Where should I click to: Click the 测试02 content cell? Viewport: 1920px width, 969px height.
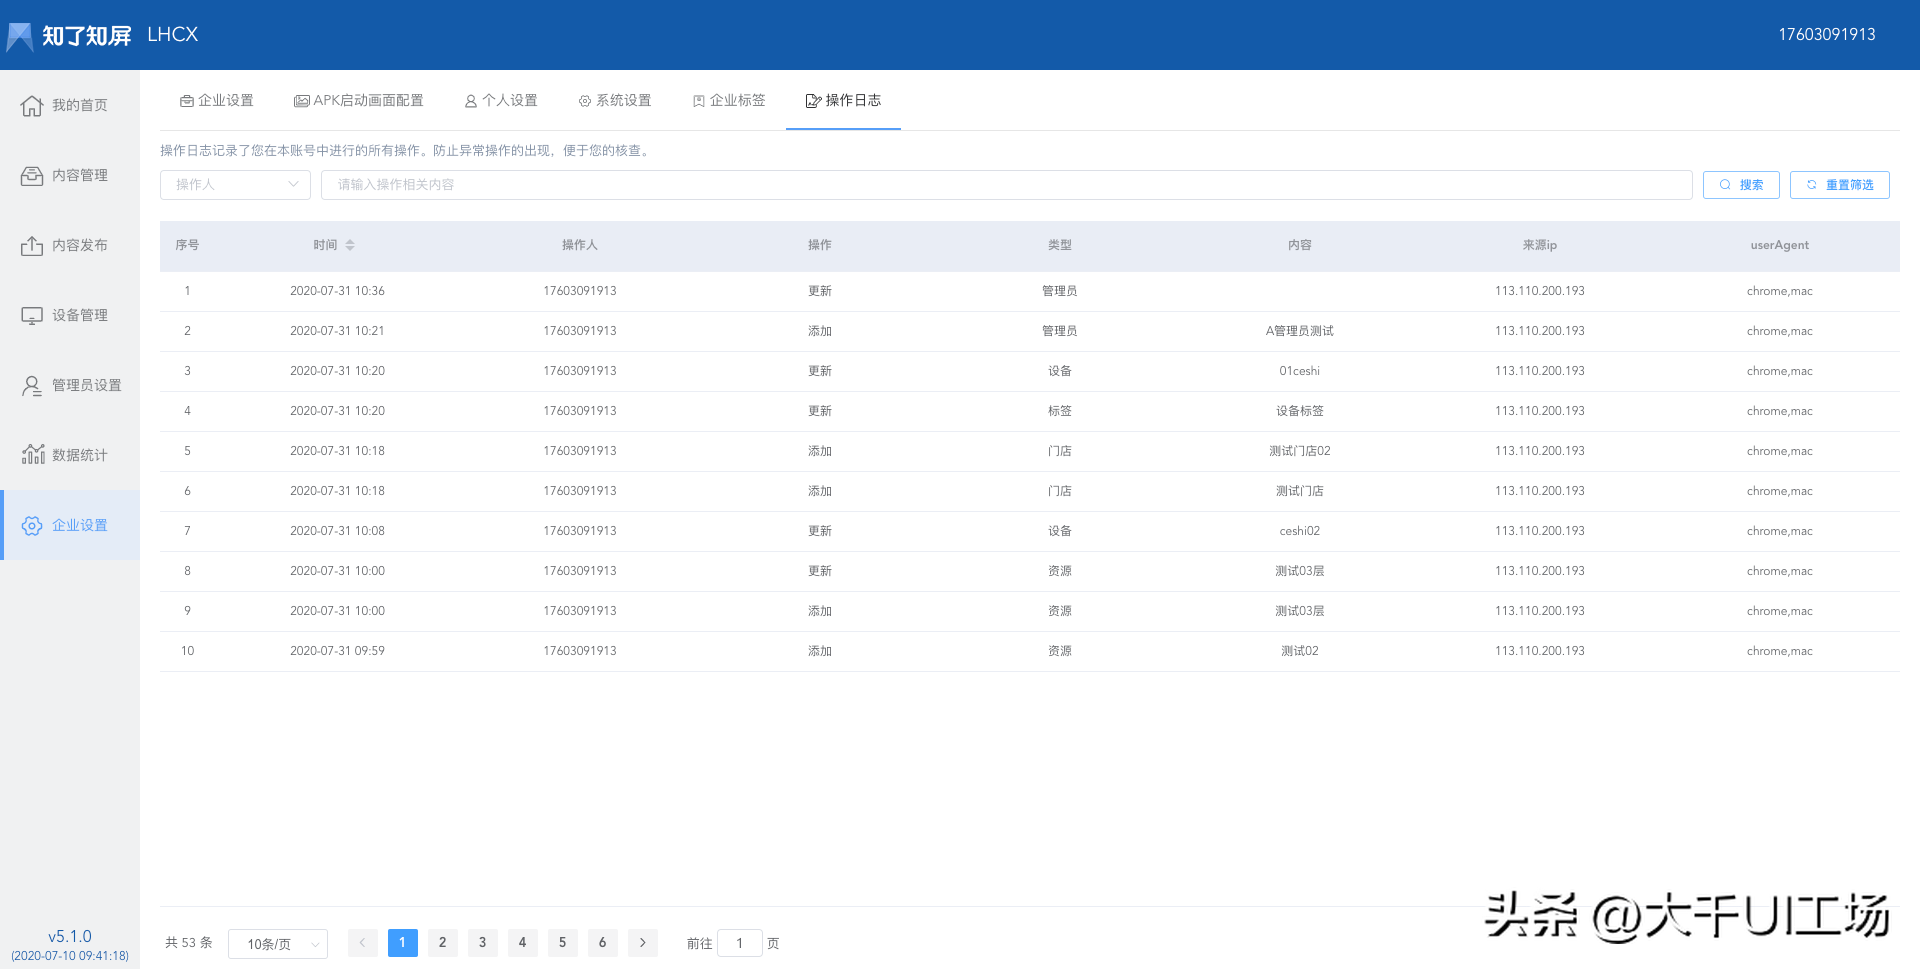(x=1299, y=651)
